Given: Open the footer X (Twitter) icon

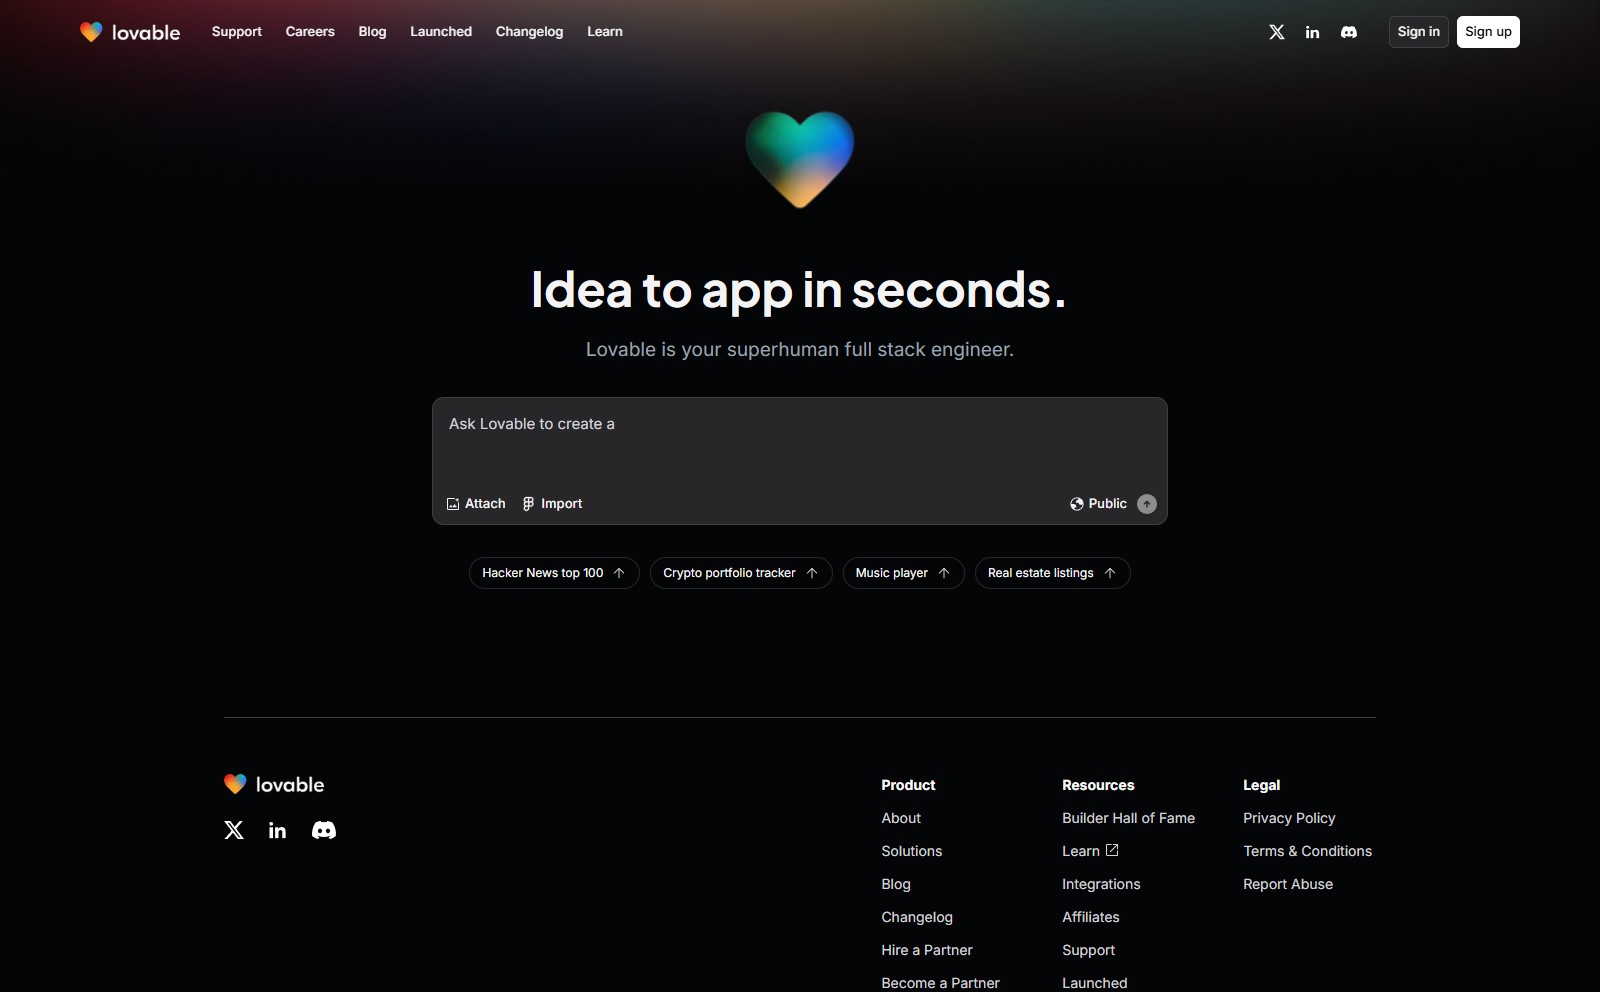Looking at the screenshot, I should 234,830.
